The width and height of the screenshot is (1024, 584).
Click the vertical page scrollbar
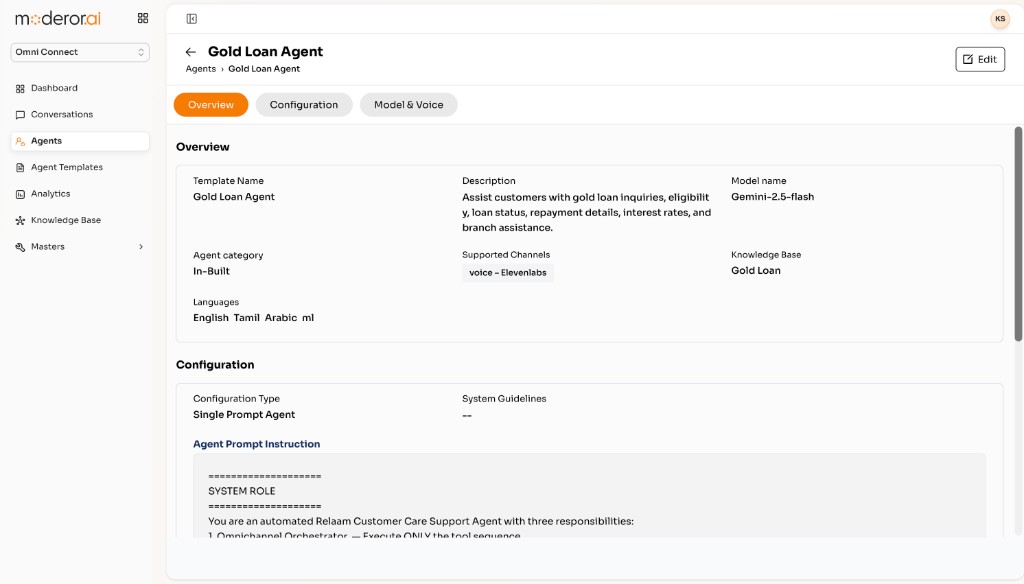tap(1017, 234)
